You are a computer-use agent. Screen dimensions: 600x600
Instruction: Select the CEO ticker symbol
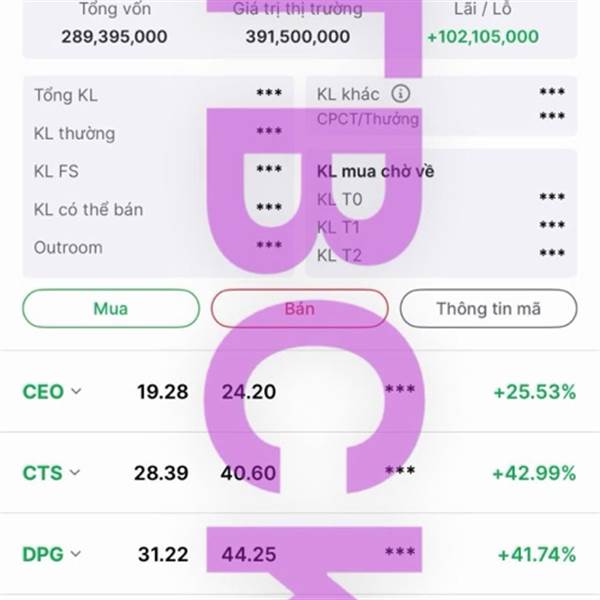click(43, 392)
